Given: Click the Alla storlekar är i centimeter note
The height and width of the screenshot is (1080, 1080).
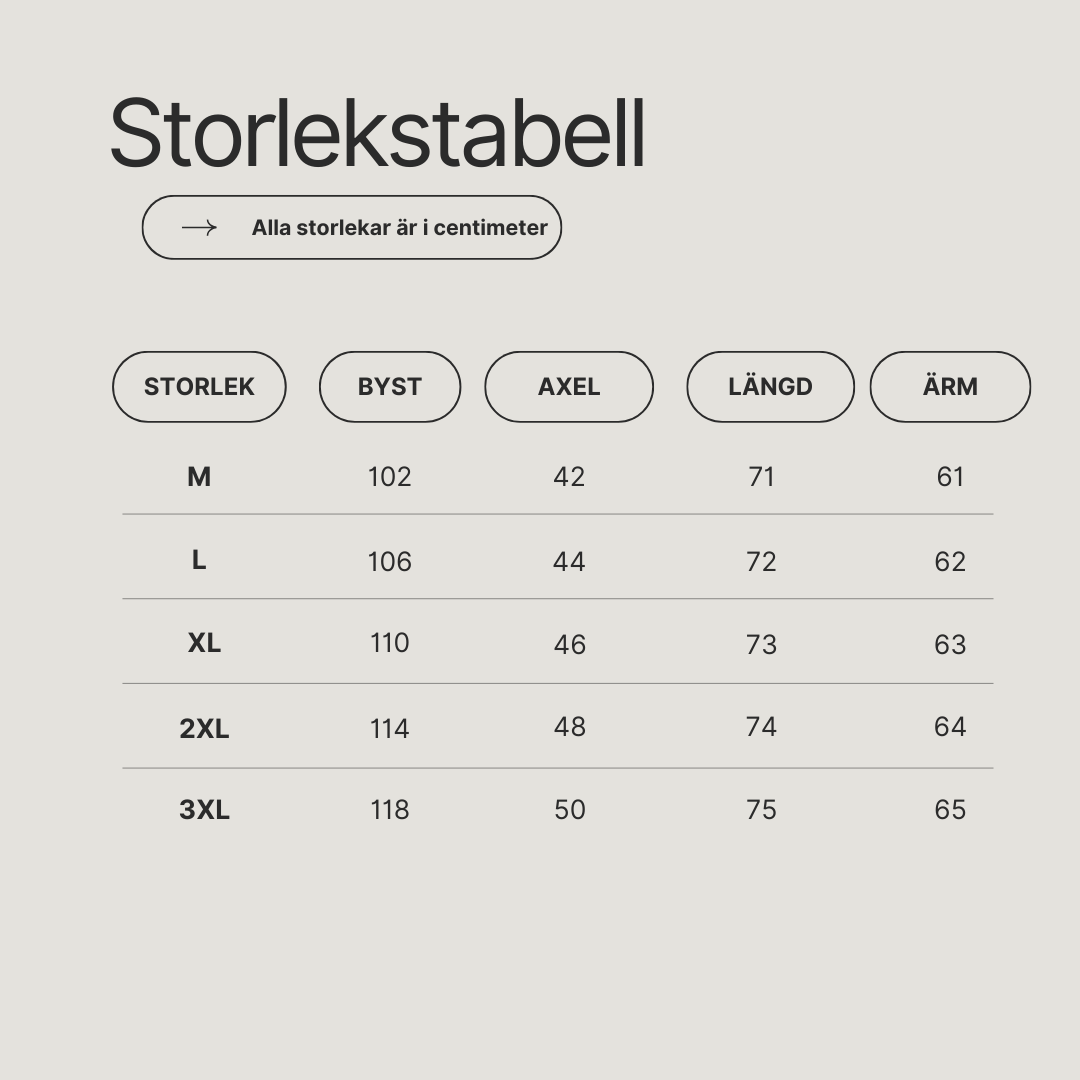Looking at the screenshot, I should [x=399, y=227].
